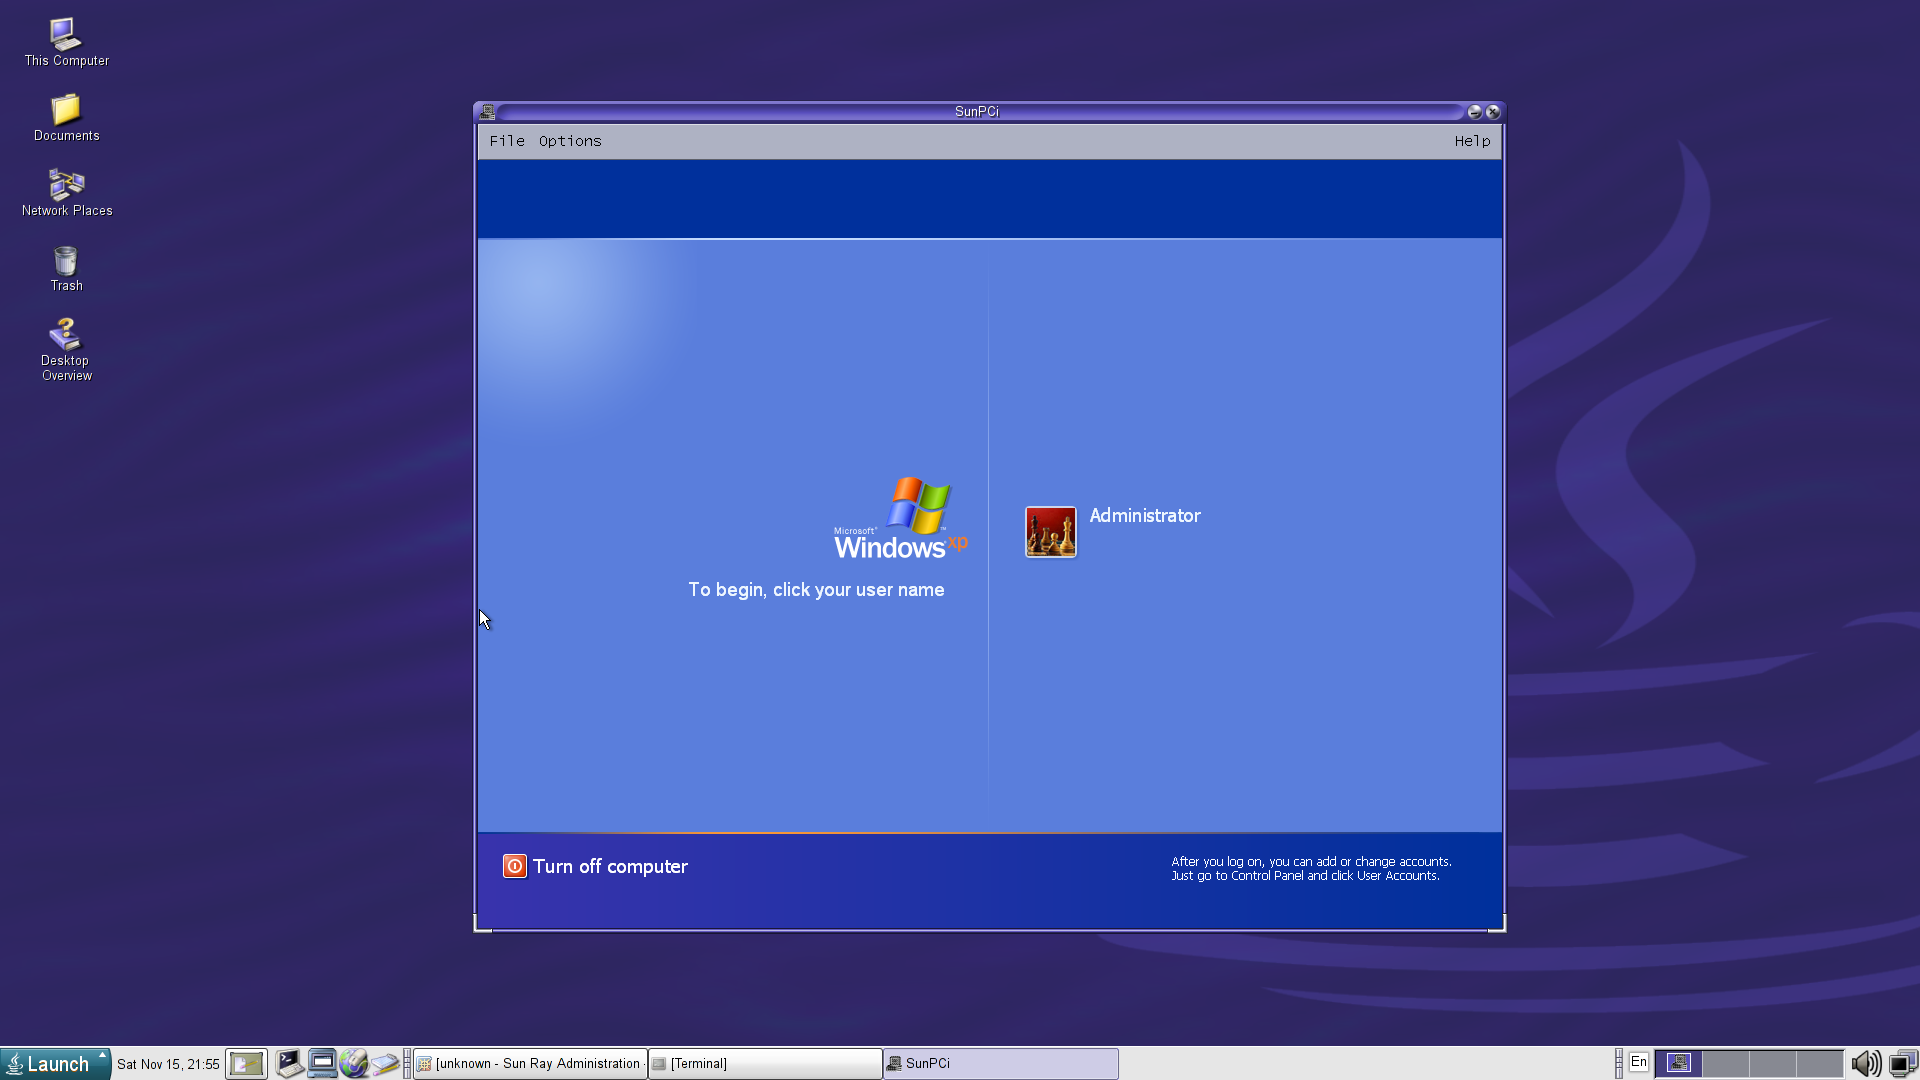Open Network Places desktop icon

pyautogui.click(x=66, y=185)
